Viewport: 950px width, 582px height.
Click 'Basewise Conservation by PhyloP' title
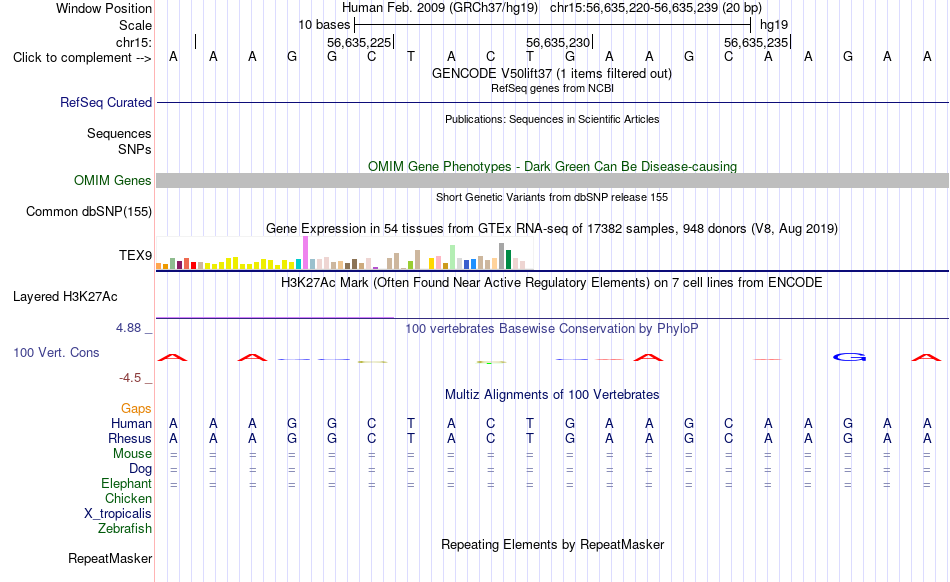click(551, 329)
